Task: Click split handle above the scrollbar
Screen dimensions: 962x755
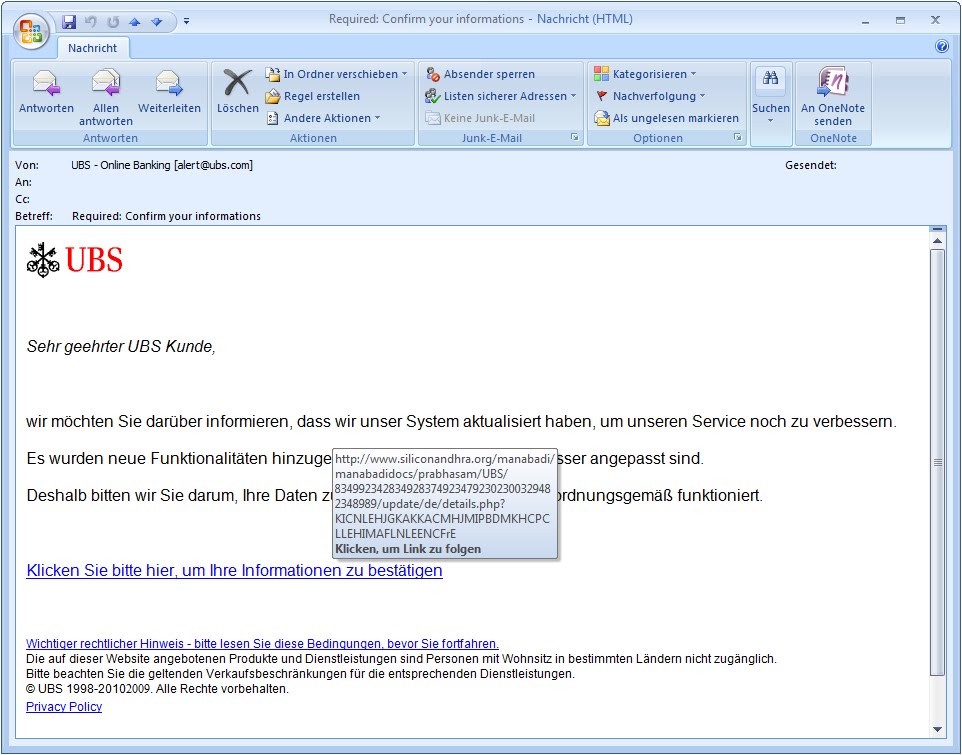Action: pos(937,229)
